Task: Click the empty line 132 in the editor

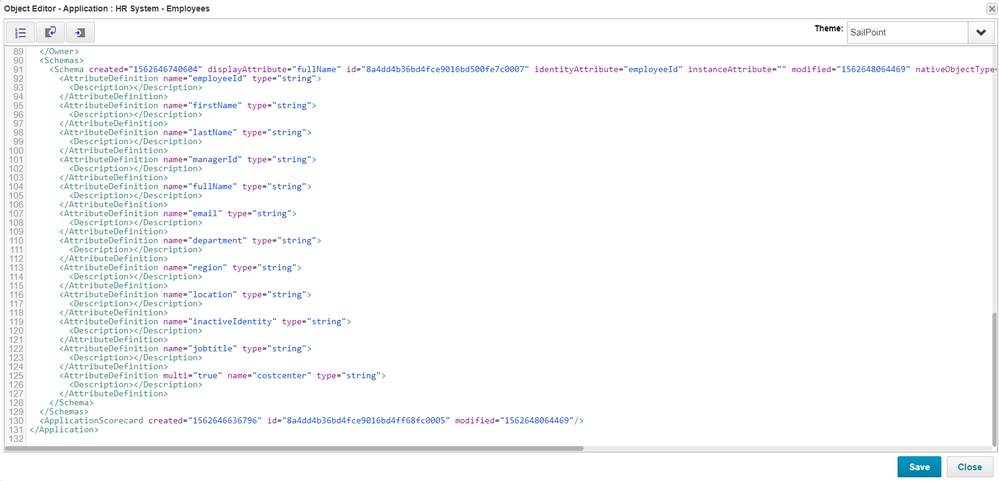Action: (300, 439)
